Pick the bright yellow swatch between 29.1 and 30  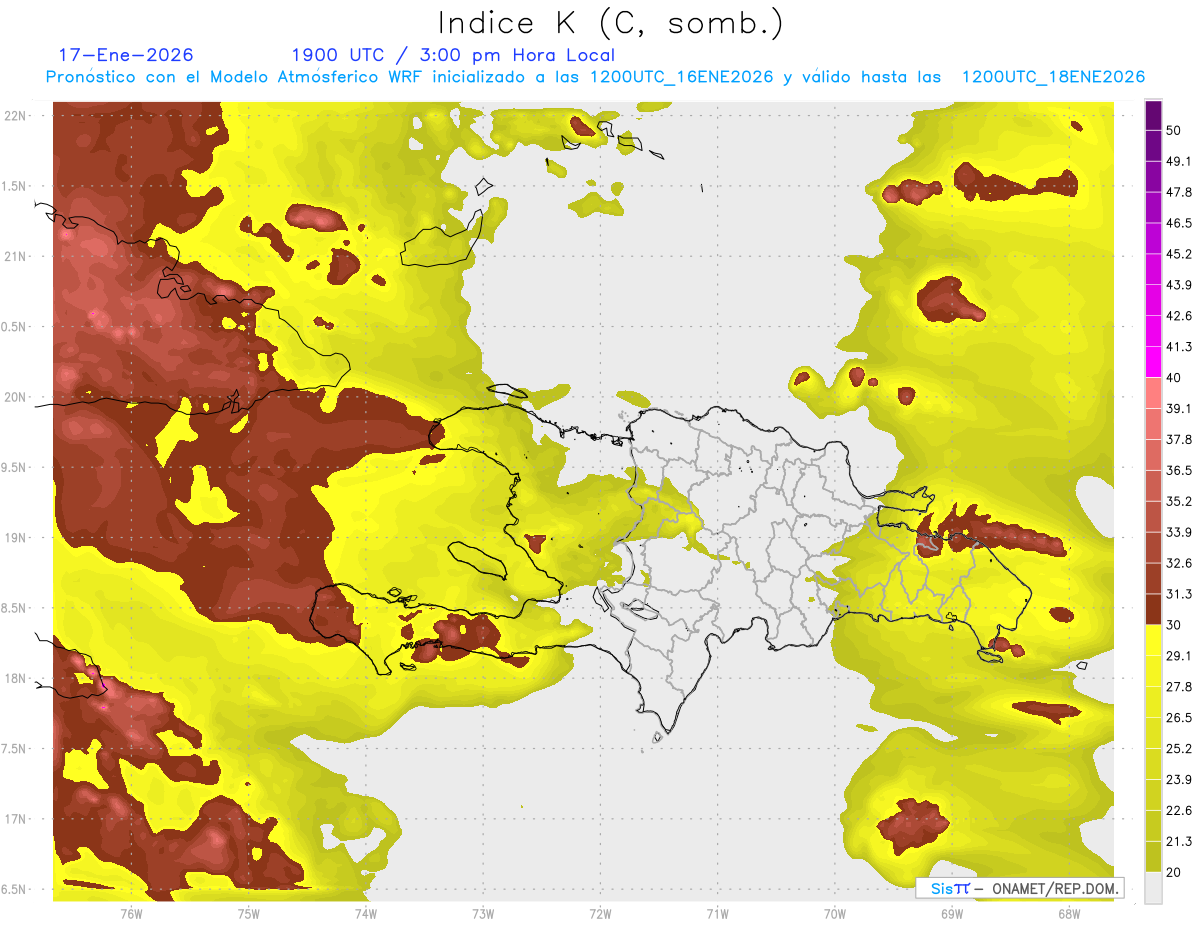[x=1153, y=640]
